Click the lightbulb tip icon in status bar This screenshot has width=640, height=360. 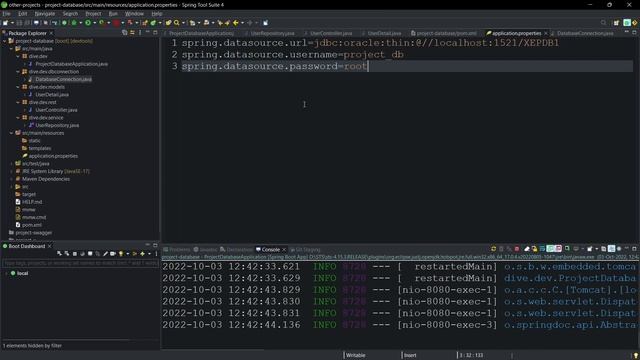tap(635, 356)
